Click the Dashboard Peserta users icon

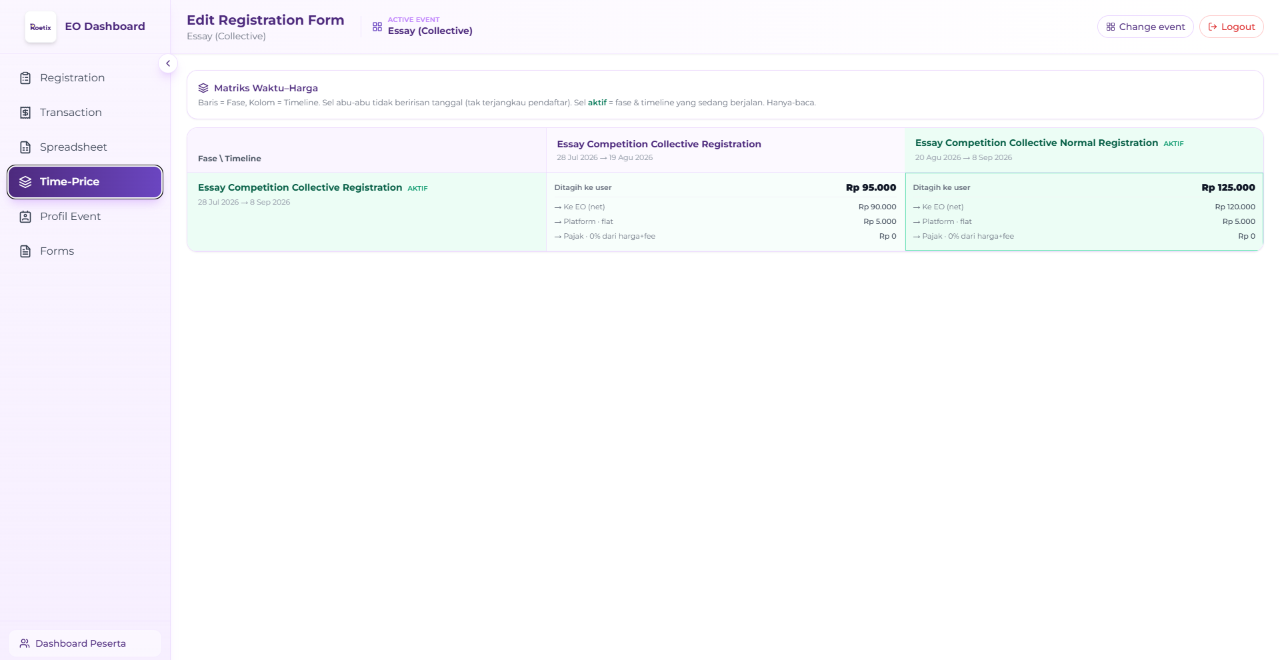[x=25, y=644]
